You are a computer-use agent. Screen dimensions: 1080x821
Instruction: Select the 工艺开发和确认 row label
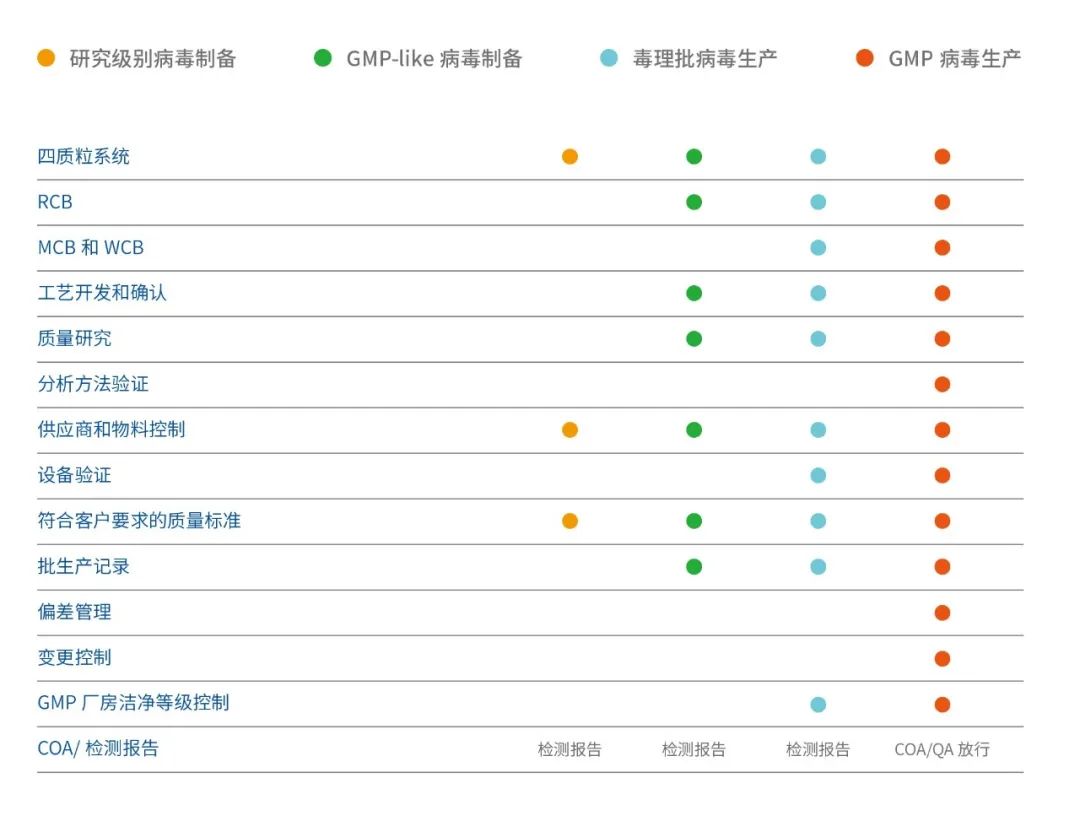click(102, 293)
